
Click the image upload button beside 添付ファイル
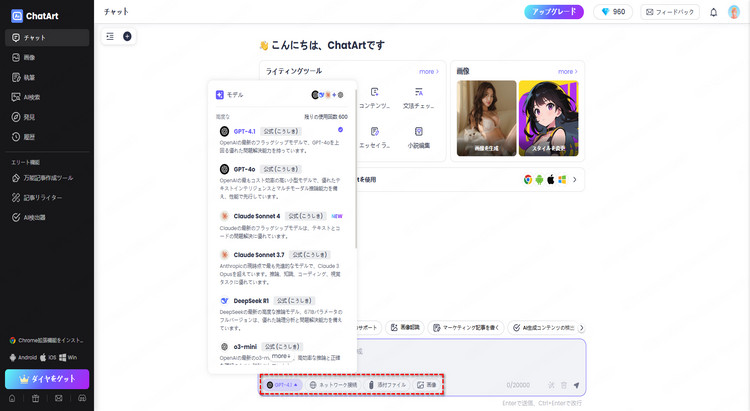[x=426, y=385]
